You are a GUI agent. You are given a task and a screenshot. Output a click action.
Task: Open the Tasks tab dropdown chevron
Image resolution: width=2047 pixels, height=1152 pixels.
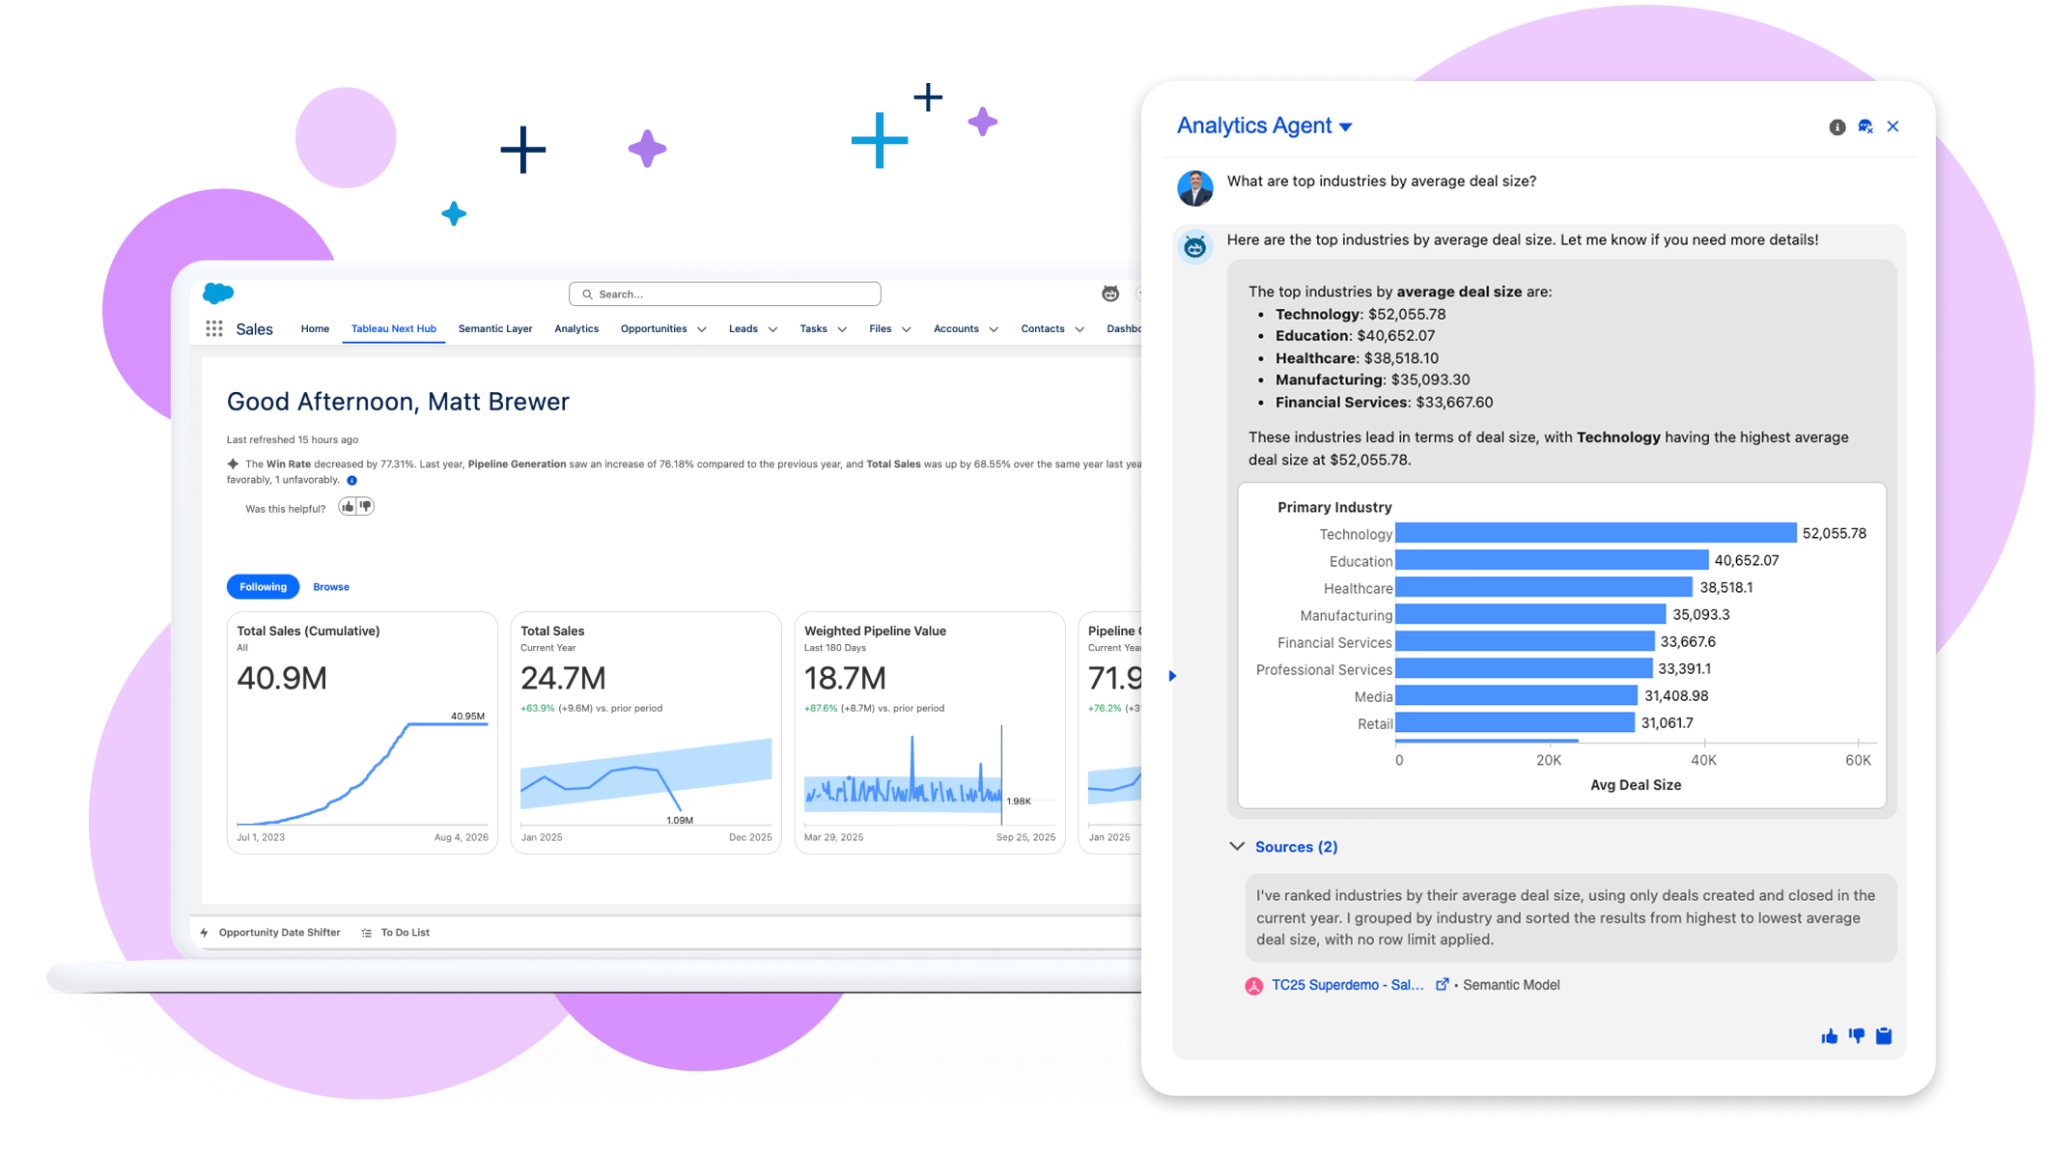(842, 329)
